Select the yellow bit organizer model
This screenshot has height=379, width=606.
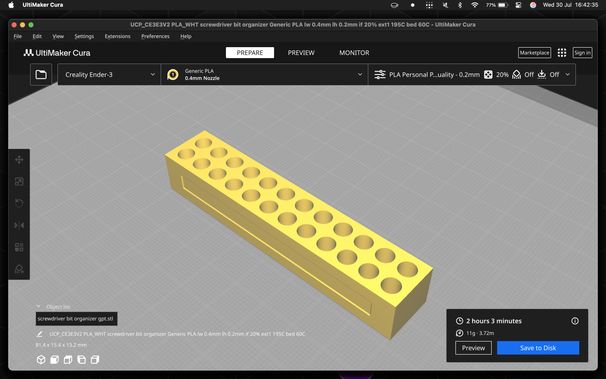click(300, 235)
